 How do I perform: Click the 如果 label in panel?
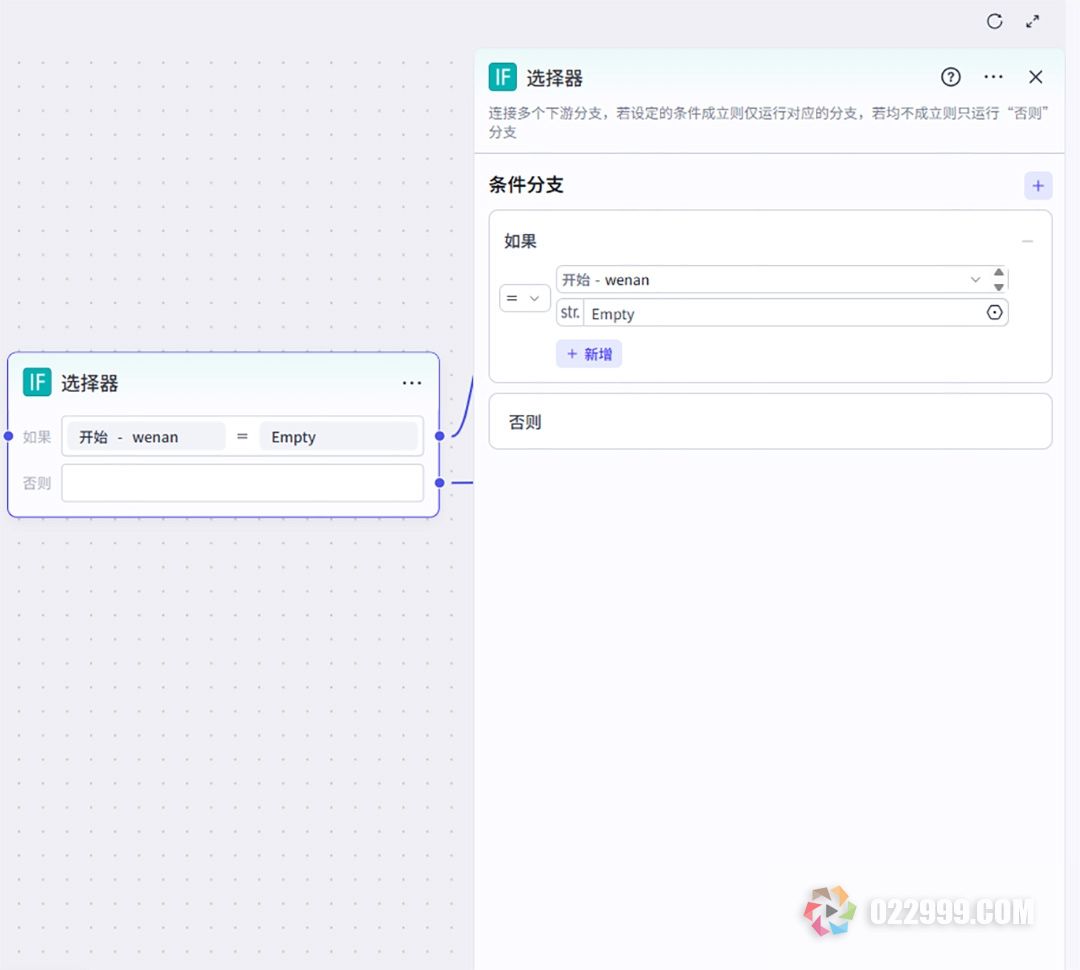520,241
